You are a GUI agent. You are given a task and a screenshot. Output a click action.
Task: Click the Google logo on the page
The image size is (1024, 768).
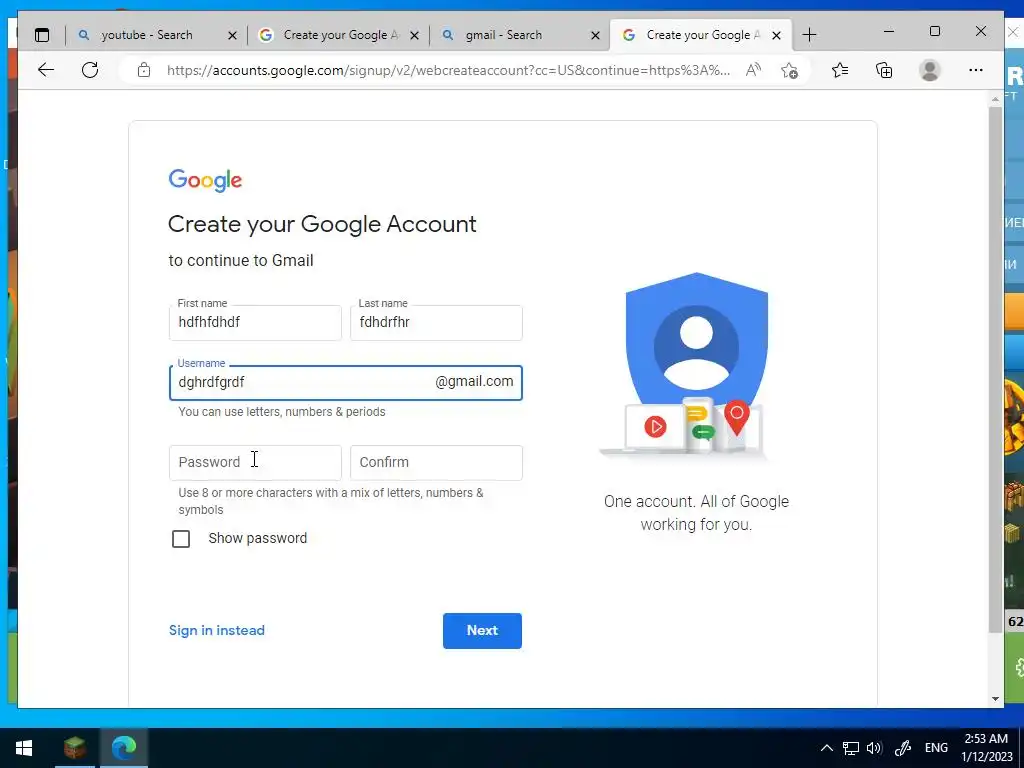click(x=205, y=180)
